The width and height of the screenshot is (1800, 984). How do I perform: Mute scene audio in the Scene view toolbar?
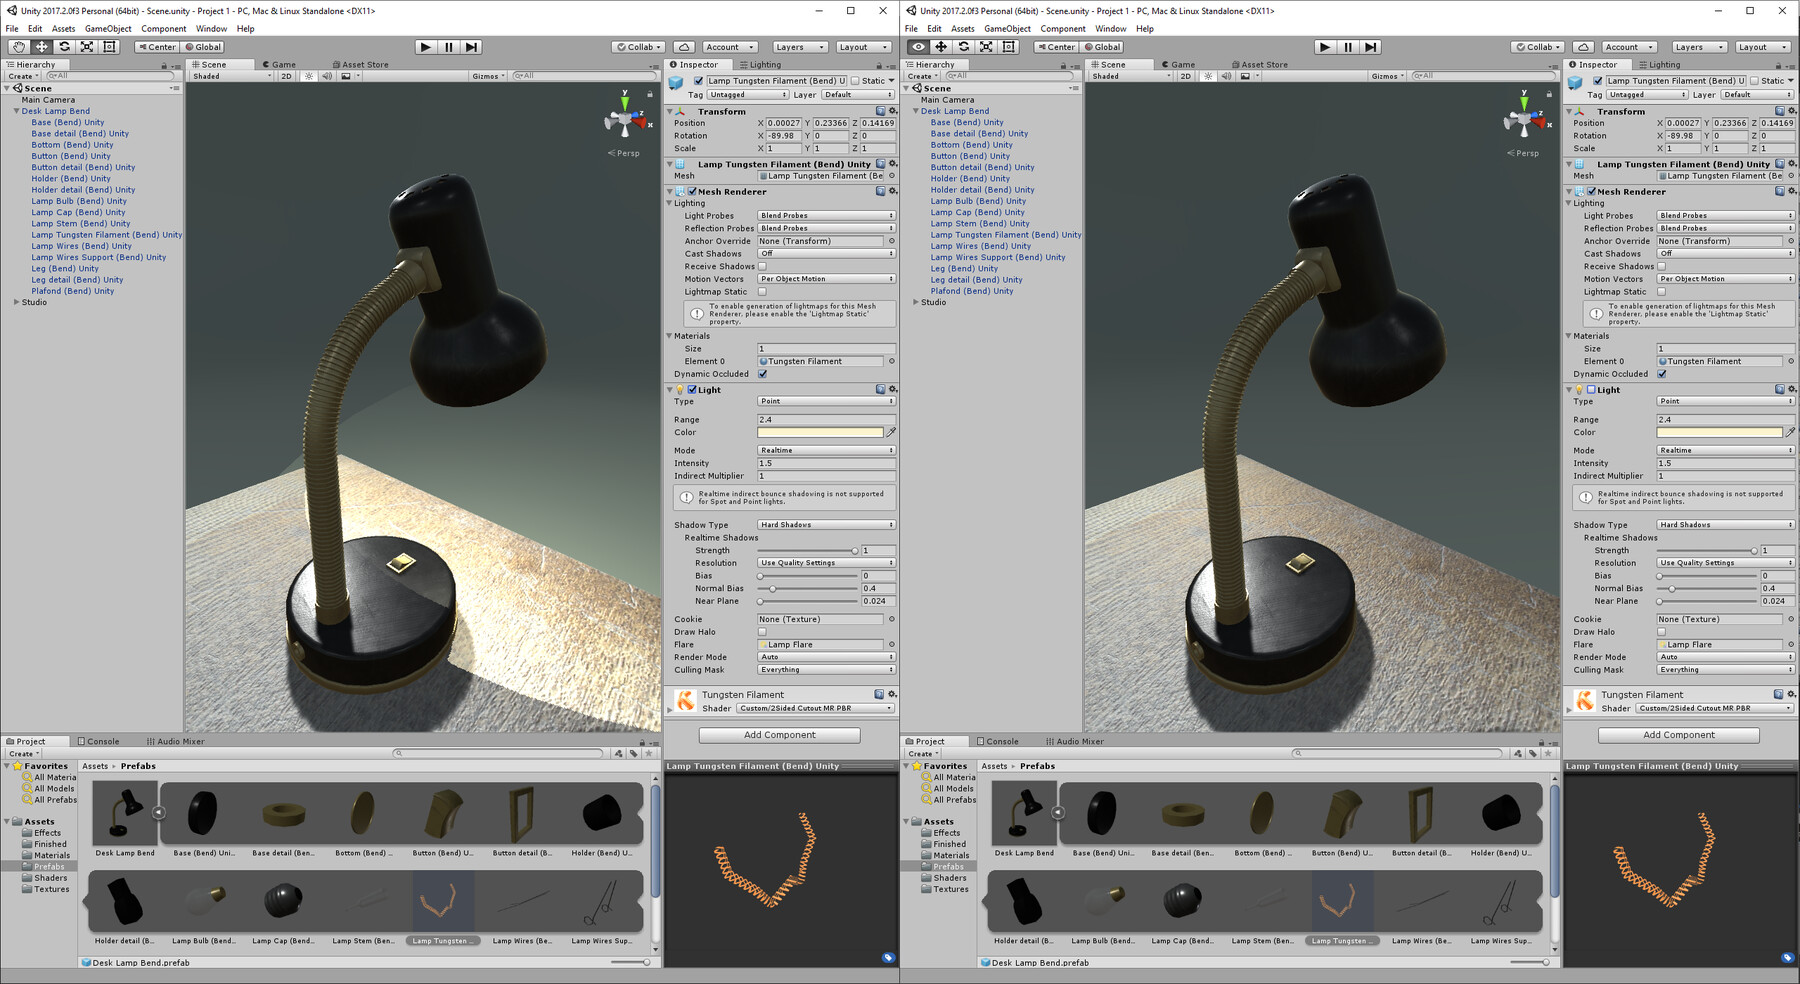click(x=328, y=75)
